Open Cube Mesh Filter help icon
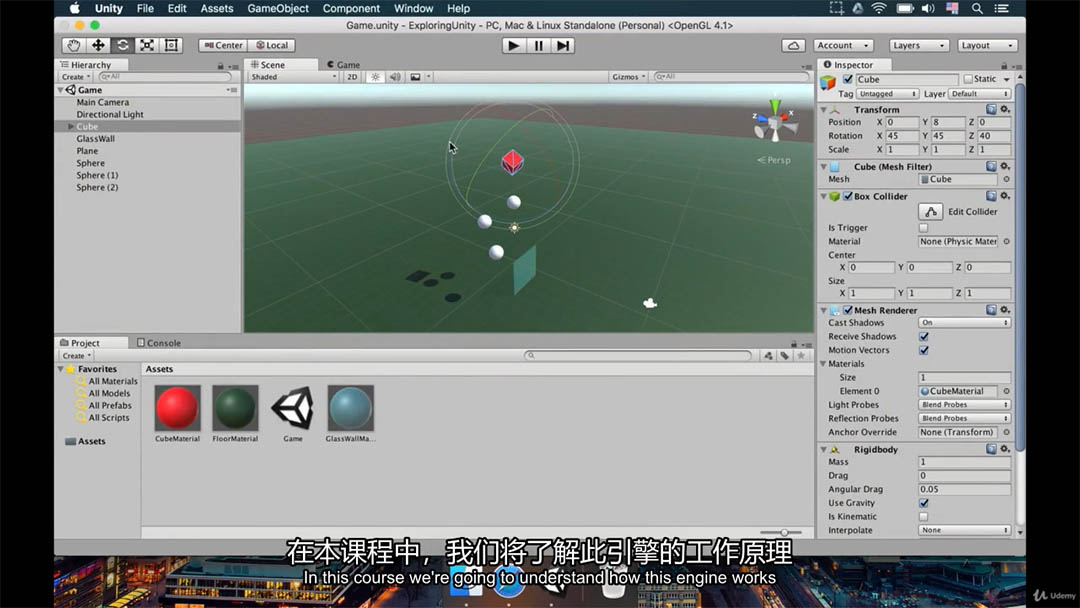1080x608 pixels. coord(991,167)
